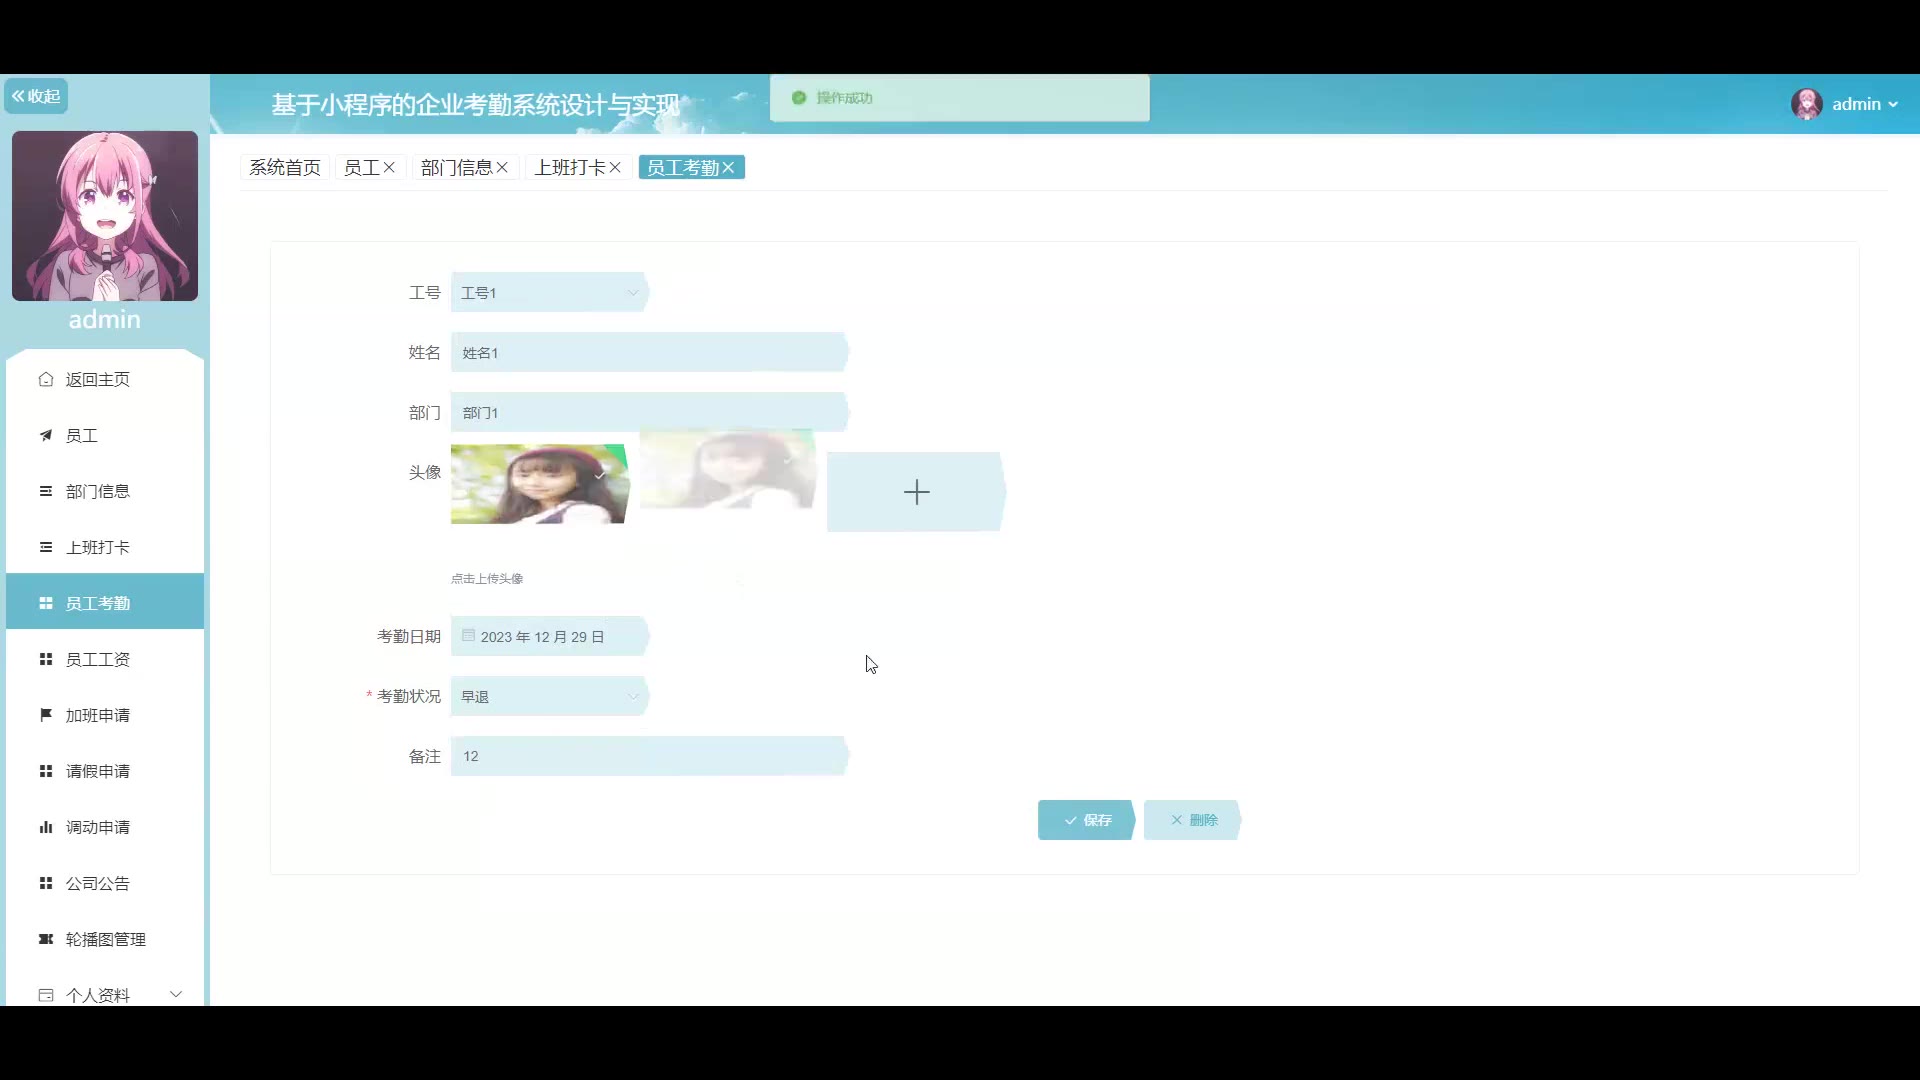Close the 部门信息 tab
This screenshot has width=1920, height=1080.
click(502, 168)
